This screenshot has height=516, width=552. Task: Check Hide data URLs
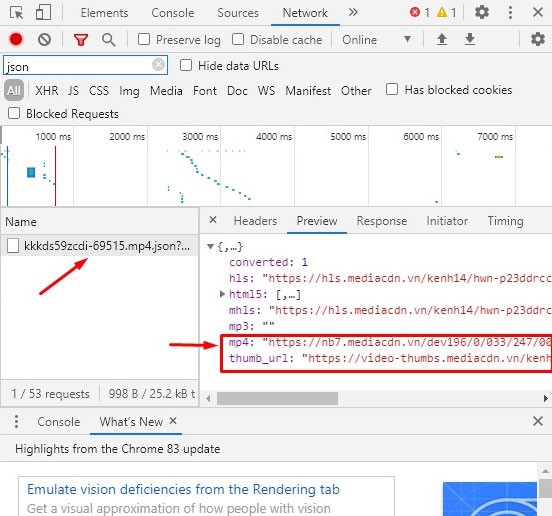click(x=186, y=65)
